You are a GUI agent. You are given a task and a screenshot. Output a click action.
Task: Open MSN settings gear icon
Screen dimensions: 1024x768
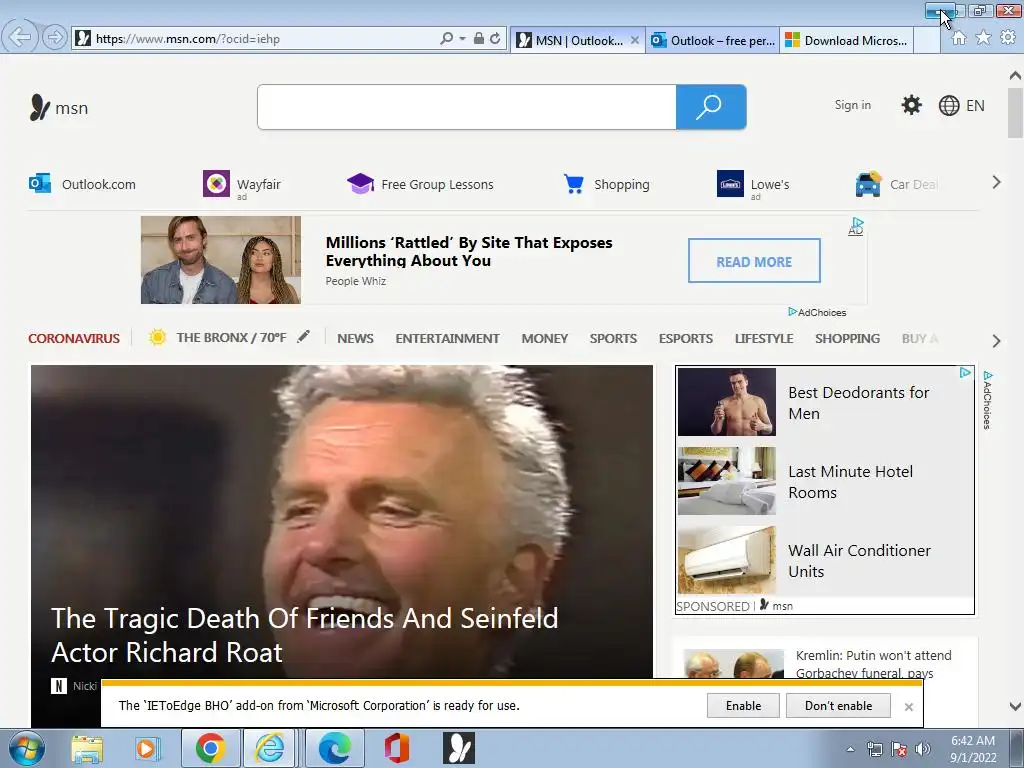[911, 105]
